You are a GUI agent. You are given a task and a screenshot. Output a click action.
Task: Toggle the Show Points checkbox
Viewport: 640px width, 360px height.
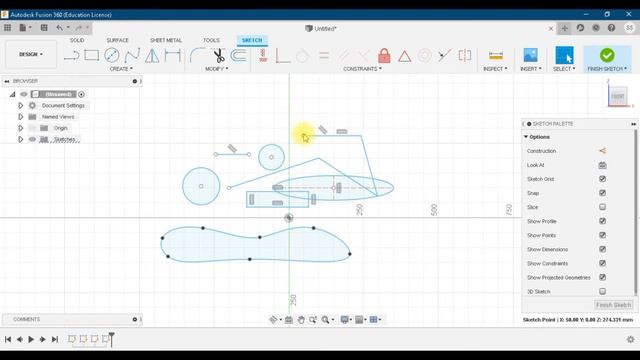point(602,235)
